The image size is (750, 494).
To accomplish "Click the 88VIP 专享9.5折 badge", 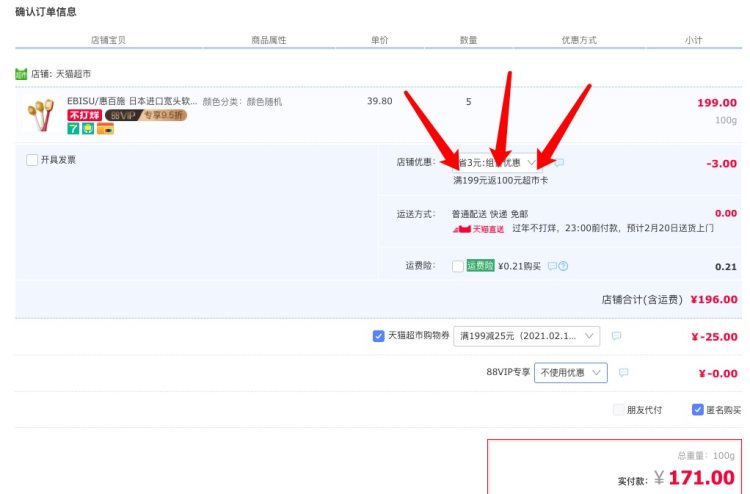I will point(146,115).
